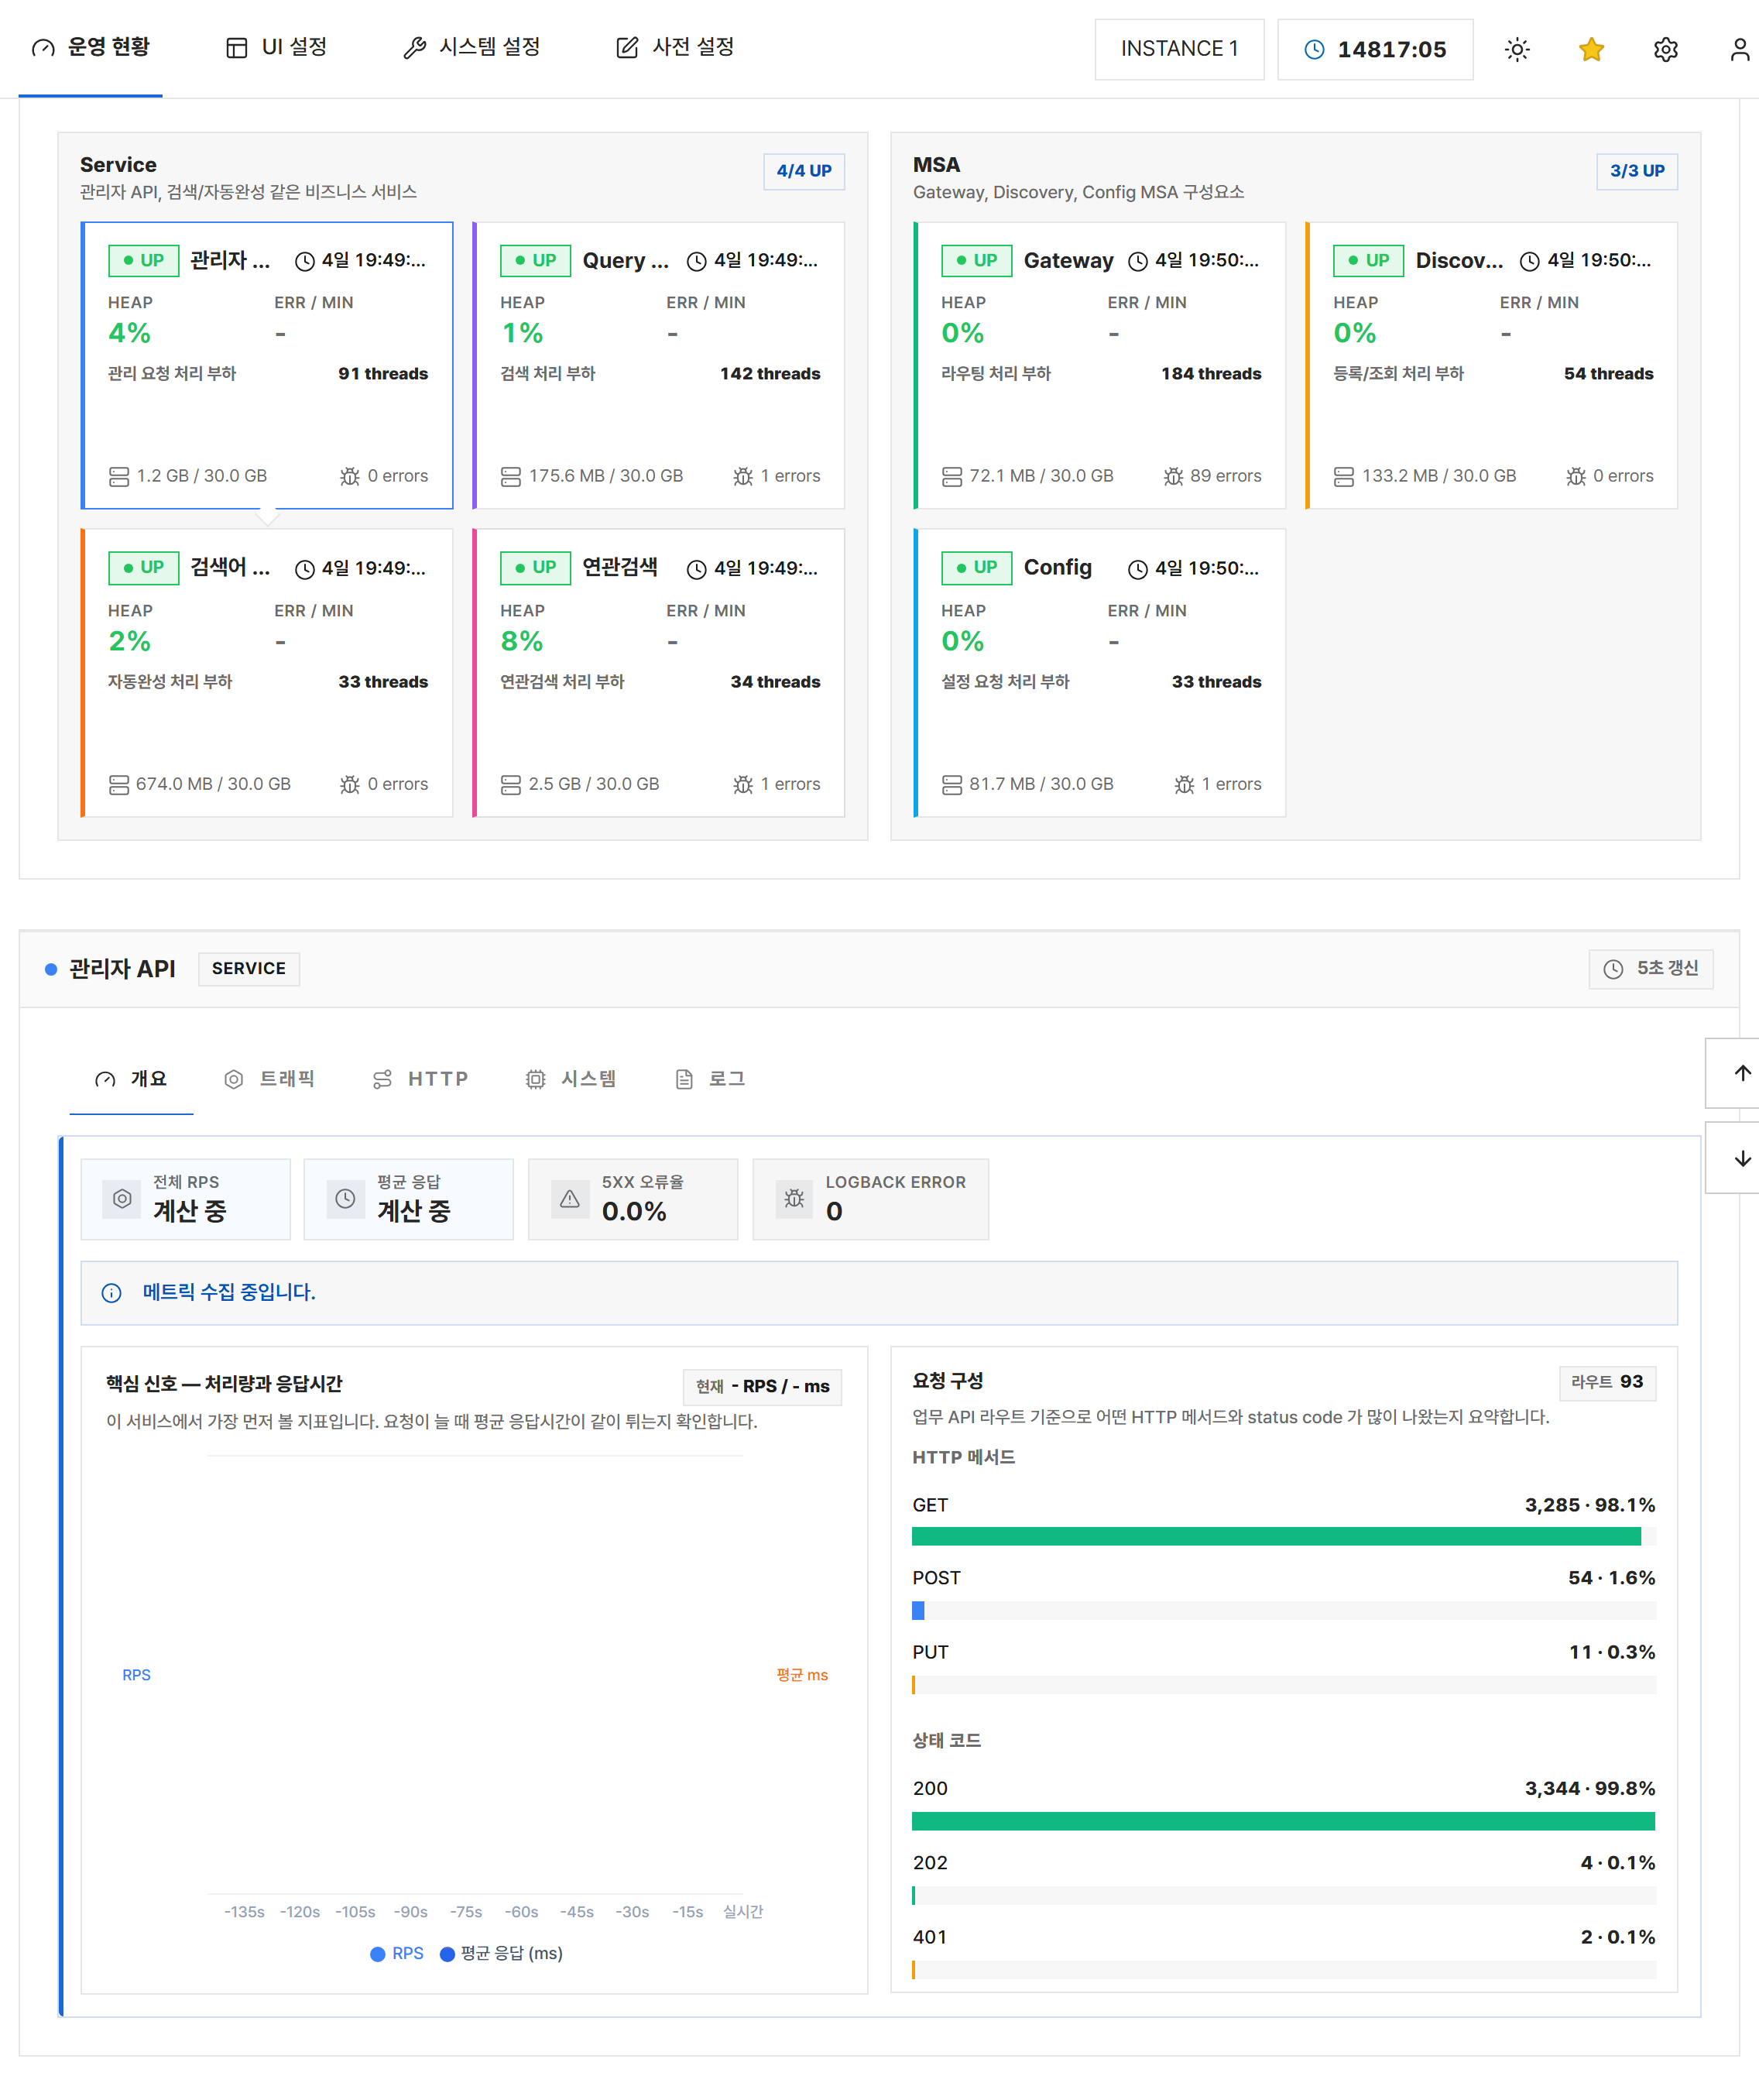Click the 3/3 UP badge
The width and height of the screenshot is (1759, 2100).
pos(1637,171)
